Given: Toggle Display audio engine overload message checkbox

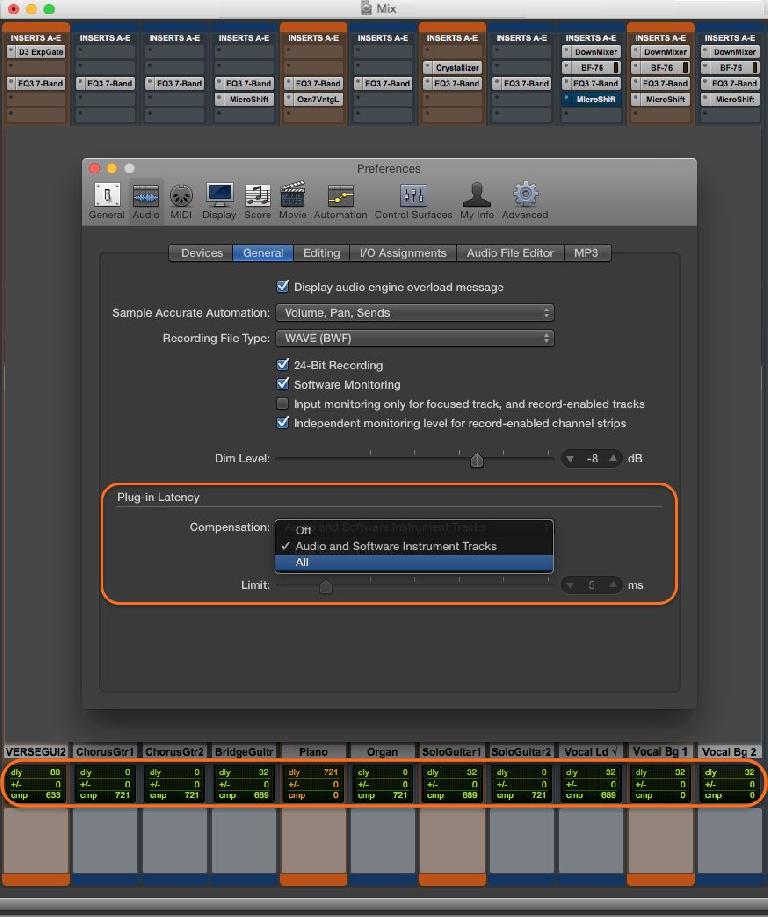Looking at the screenshot, I should (283, 287).
